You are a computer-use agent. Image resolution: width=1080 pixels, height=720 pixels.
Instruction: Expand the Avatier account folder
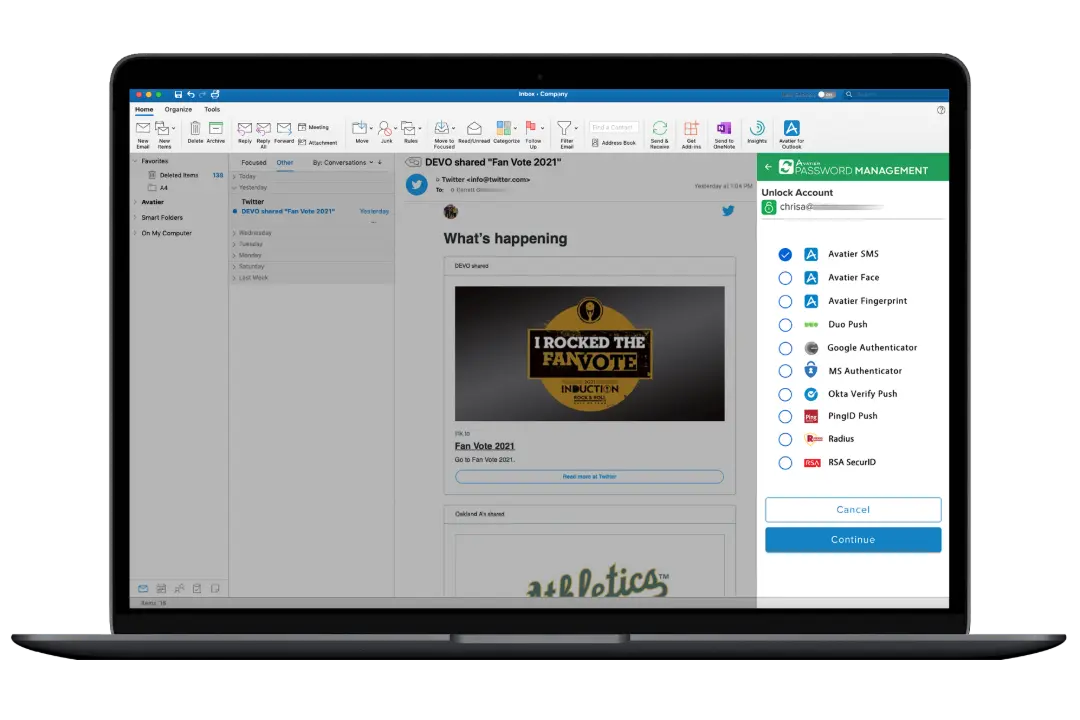pos(135,202)
